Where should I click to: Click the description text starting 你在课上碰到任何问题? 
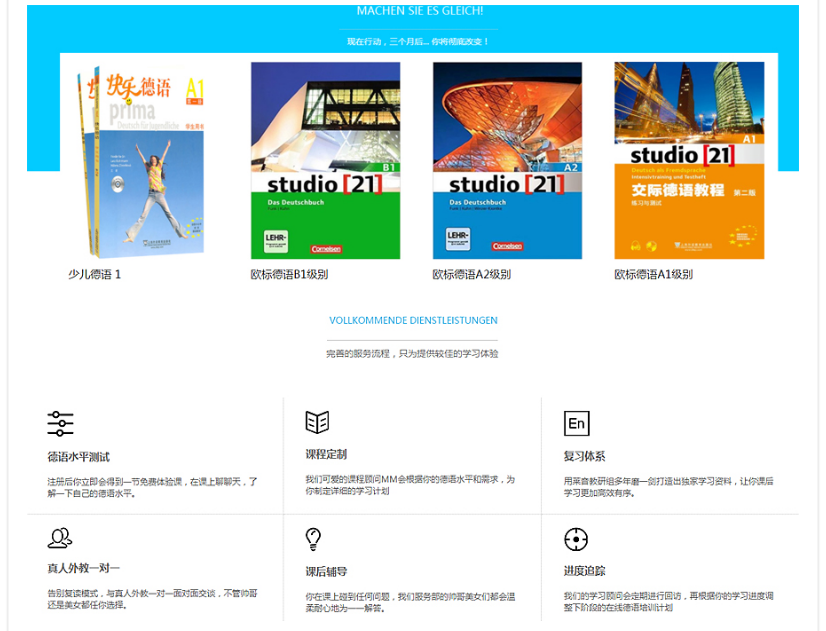(x=410, y=602)
